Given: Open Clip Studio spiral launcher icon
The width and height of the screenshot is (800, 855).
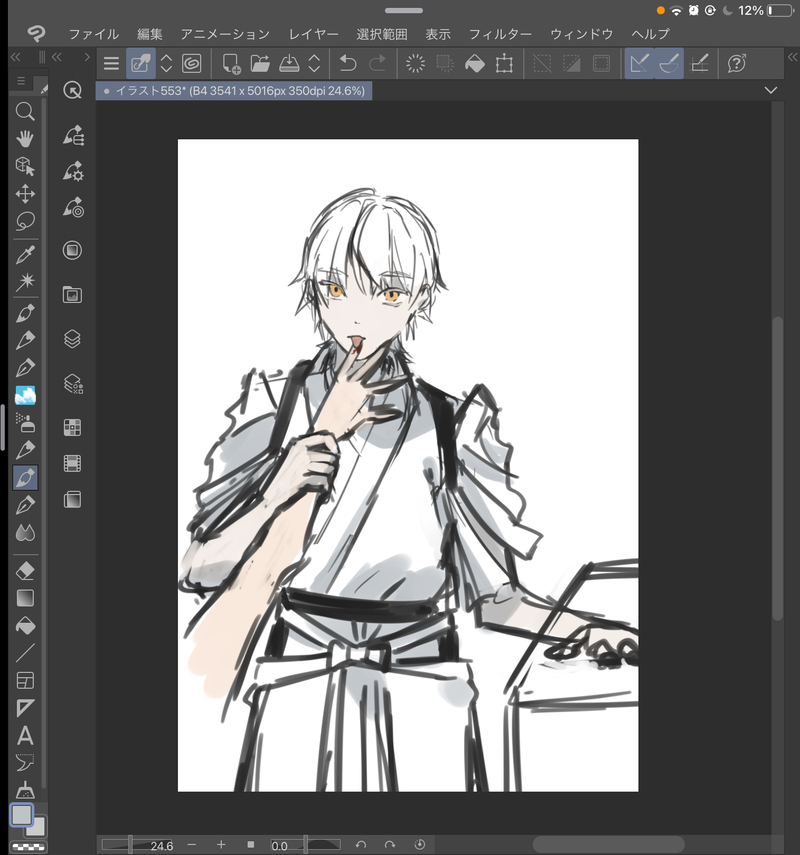Looking at the screenshot, I should [x=191, y=64].
